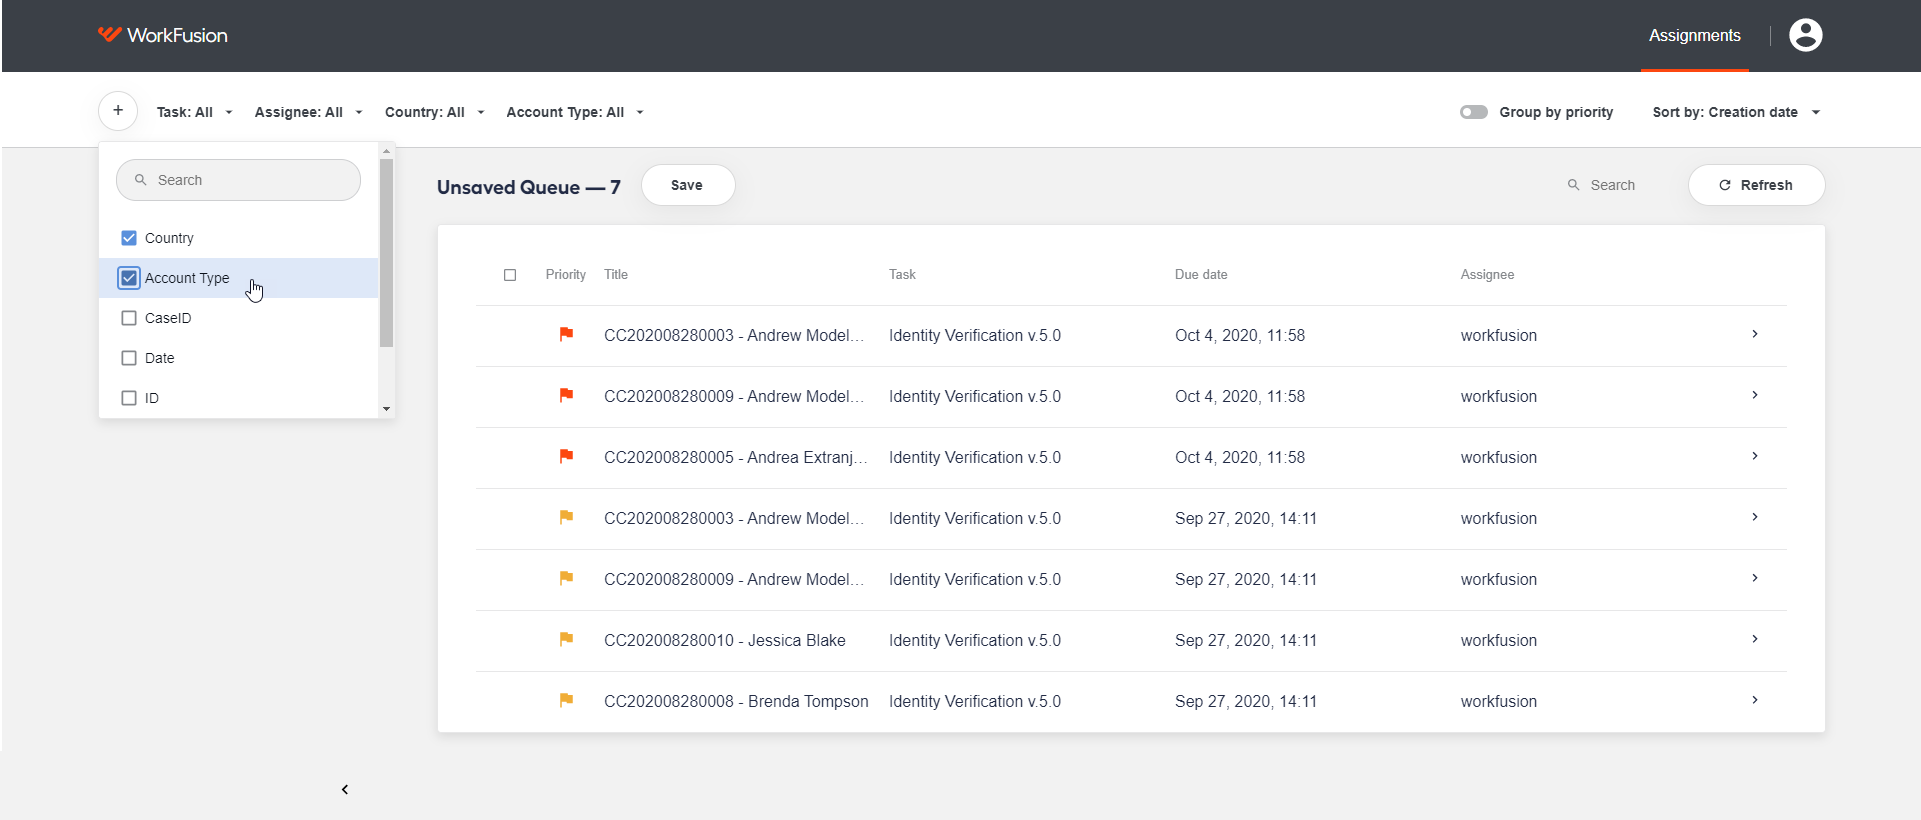Tick the ID filter checkbox
The width and height of the screenshot is (1921, 820).
point(129,398)
